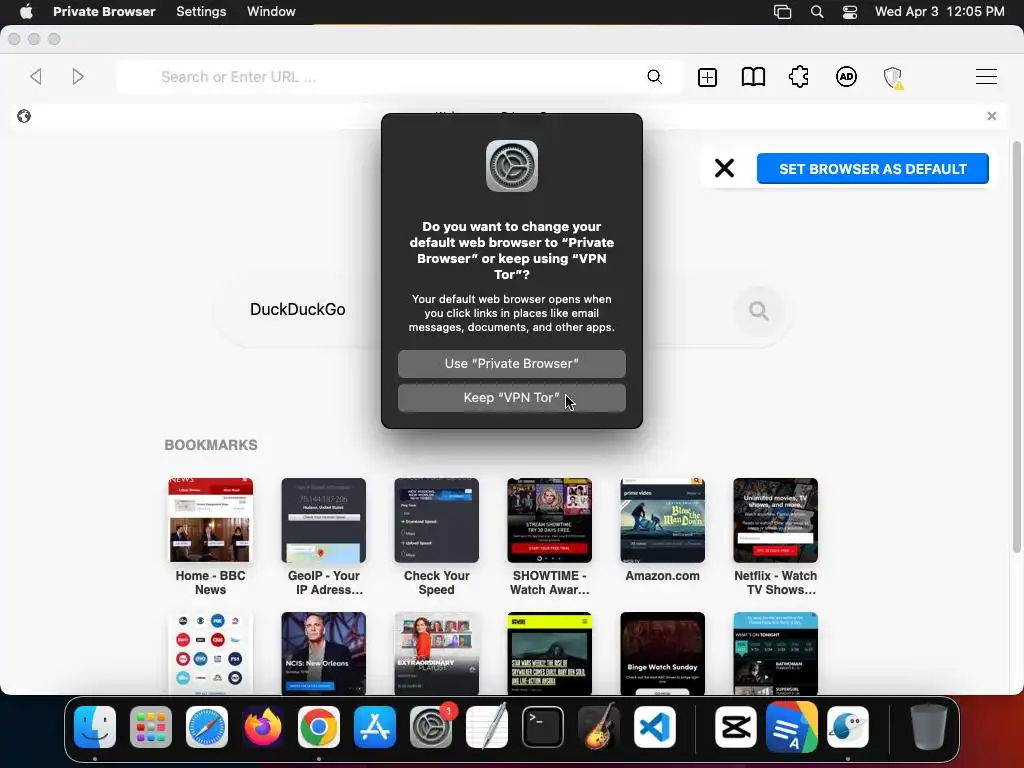Open the Settings menu
This screenshot has height=768, width=1024.
tap(201, 11)
